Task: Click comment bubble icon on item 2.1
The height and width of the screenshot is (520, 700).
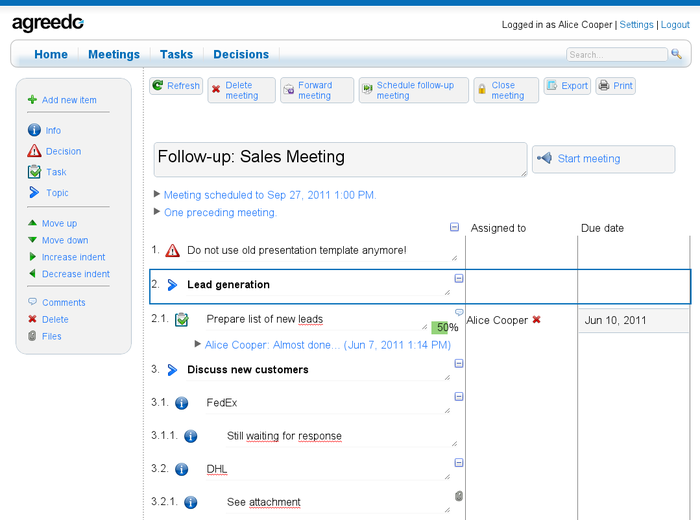Action: click(459, 312)
